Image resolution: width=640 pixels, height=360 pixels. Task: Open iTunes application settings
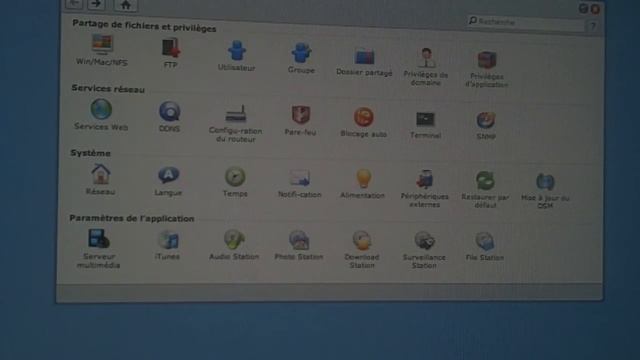click(x=167, y=245)
